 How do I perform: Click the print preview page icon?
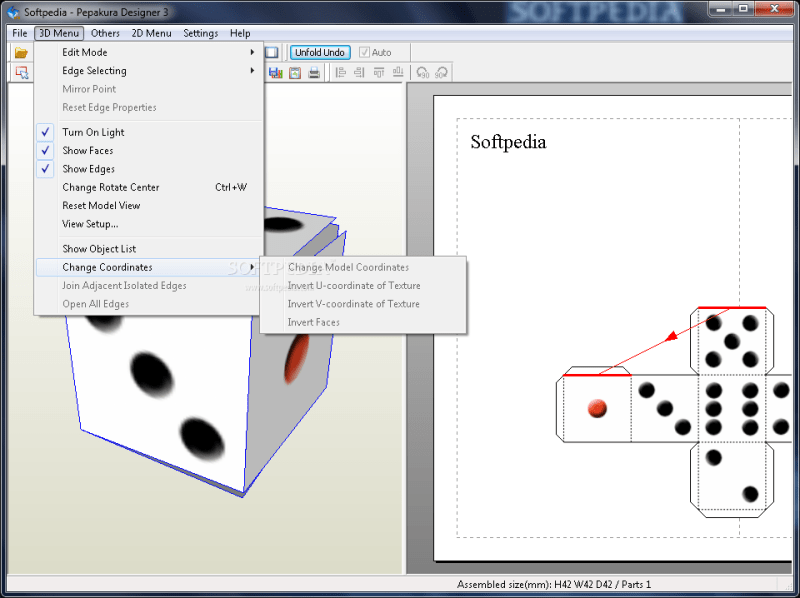(295, 72)
